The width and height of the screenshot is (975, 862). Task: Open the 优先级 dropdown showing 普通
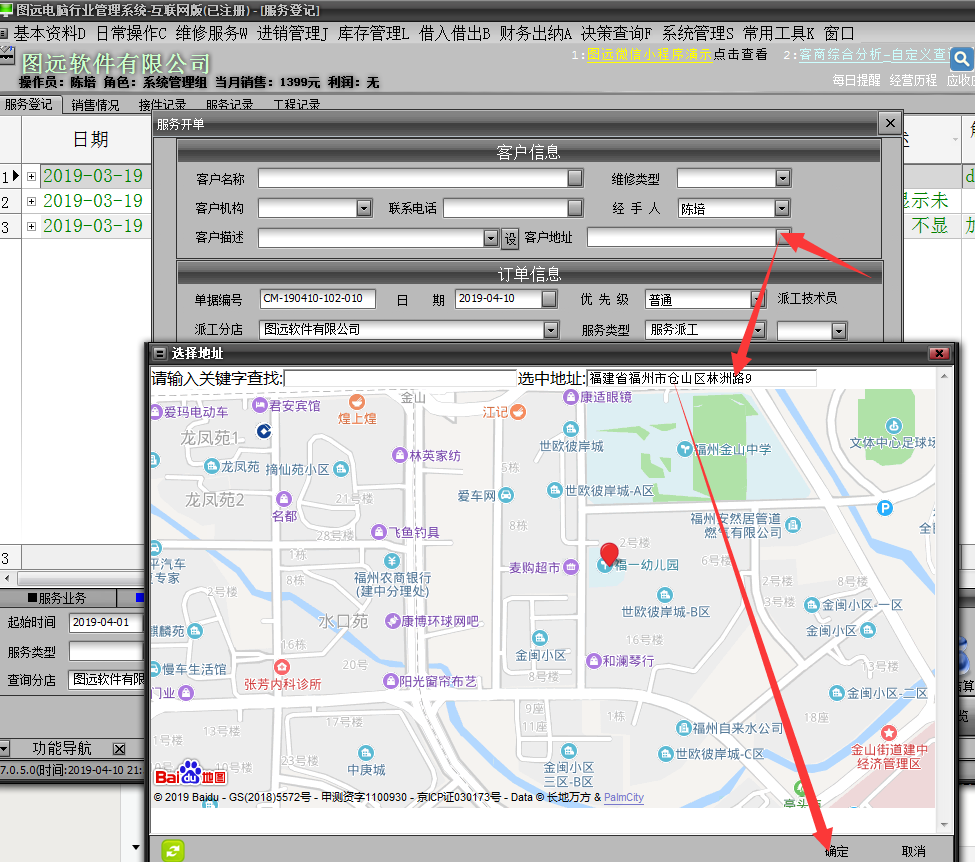(757, 300)
